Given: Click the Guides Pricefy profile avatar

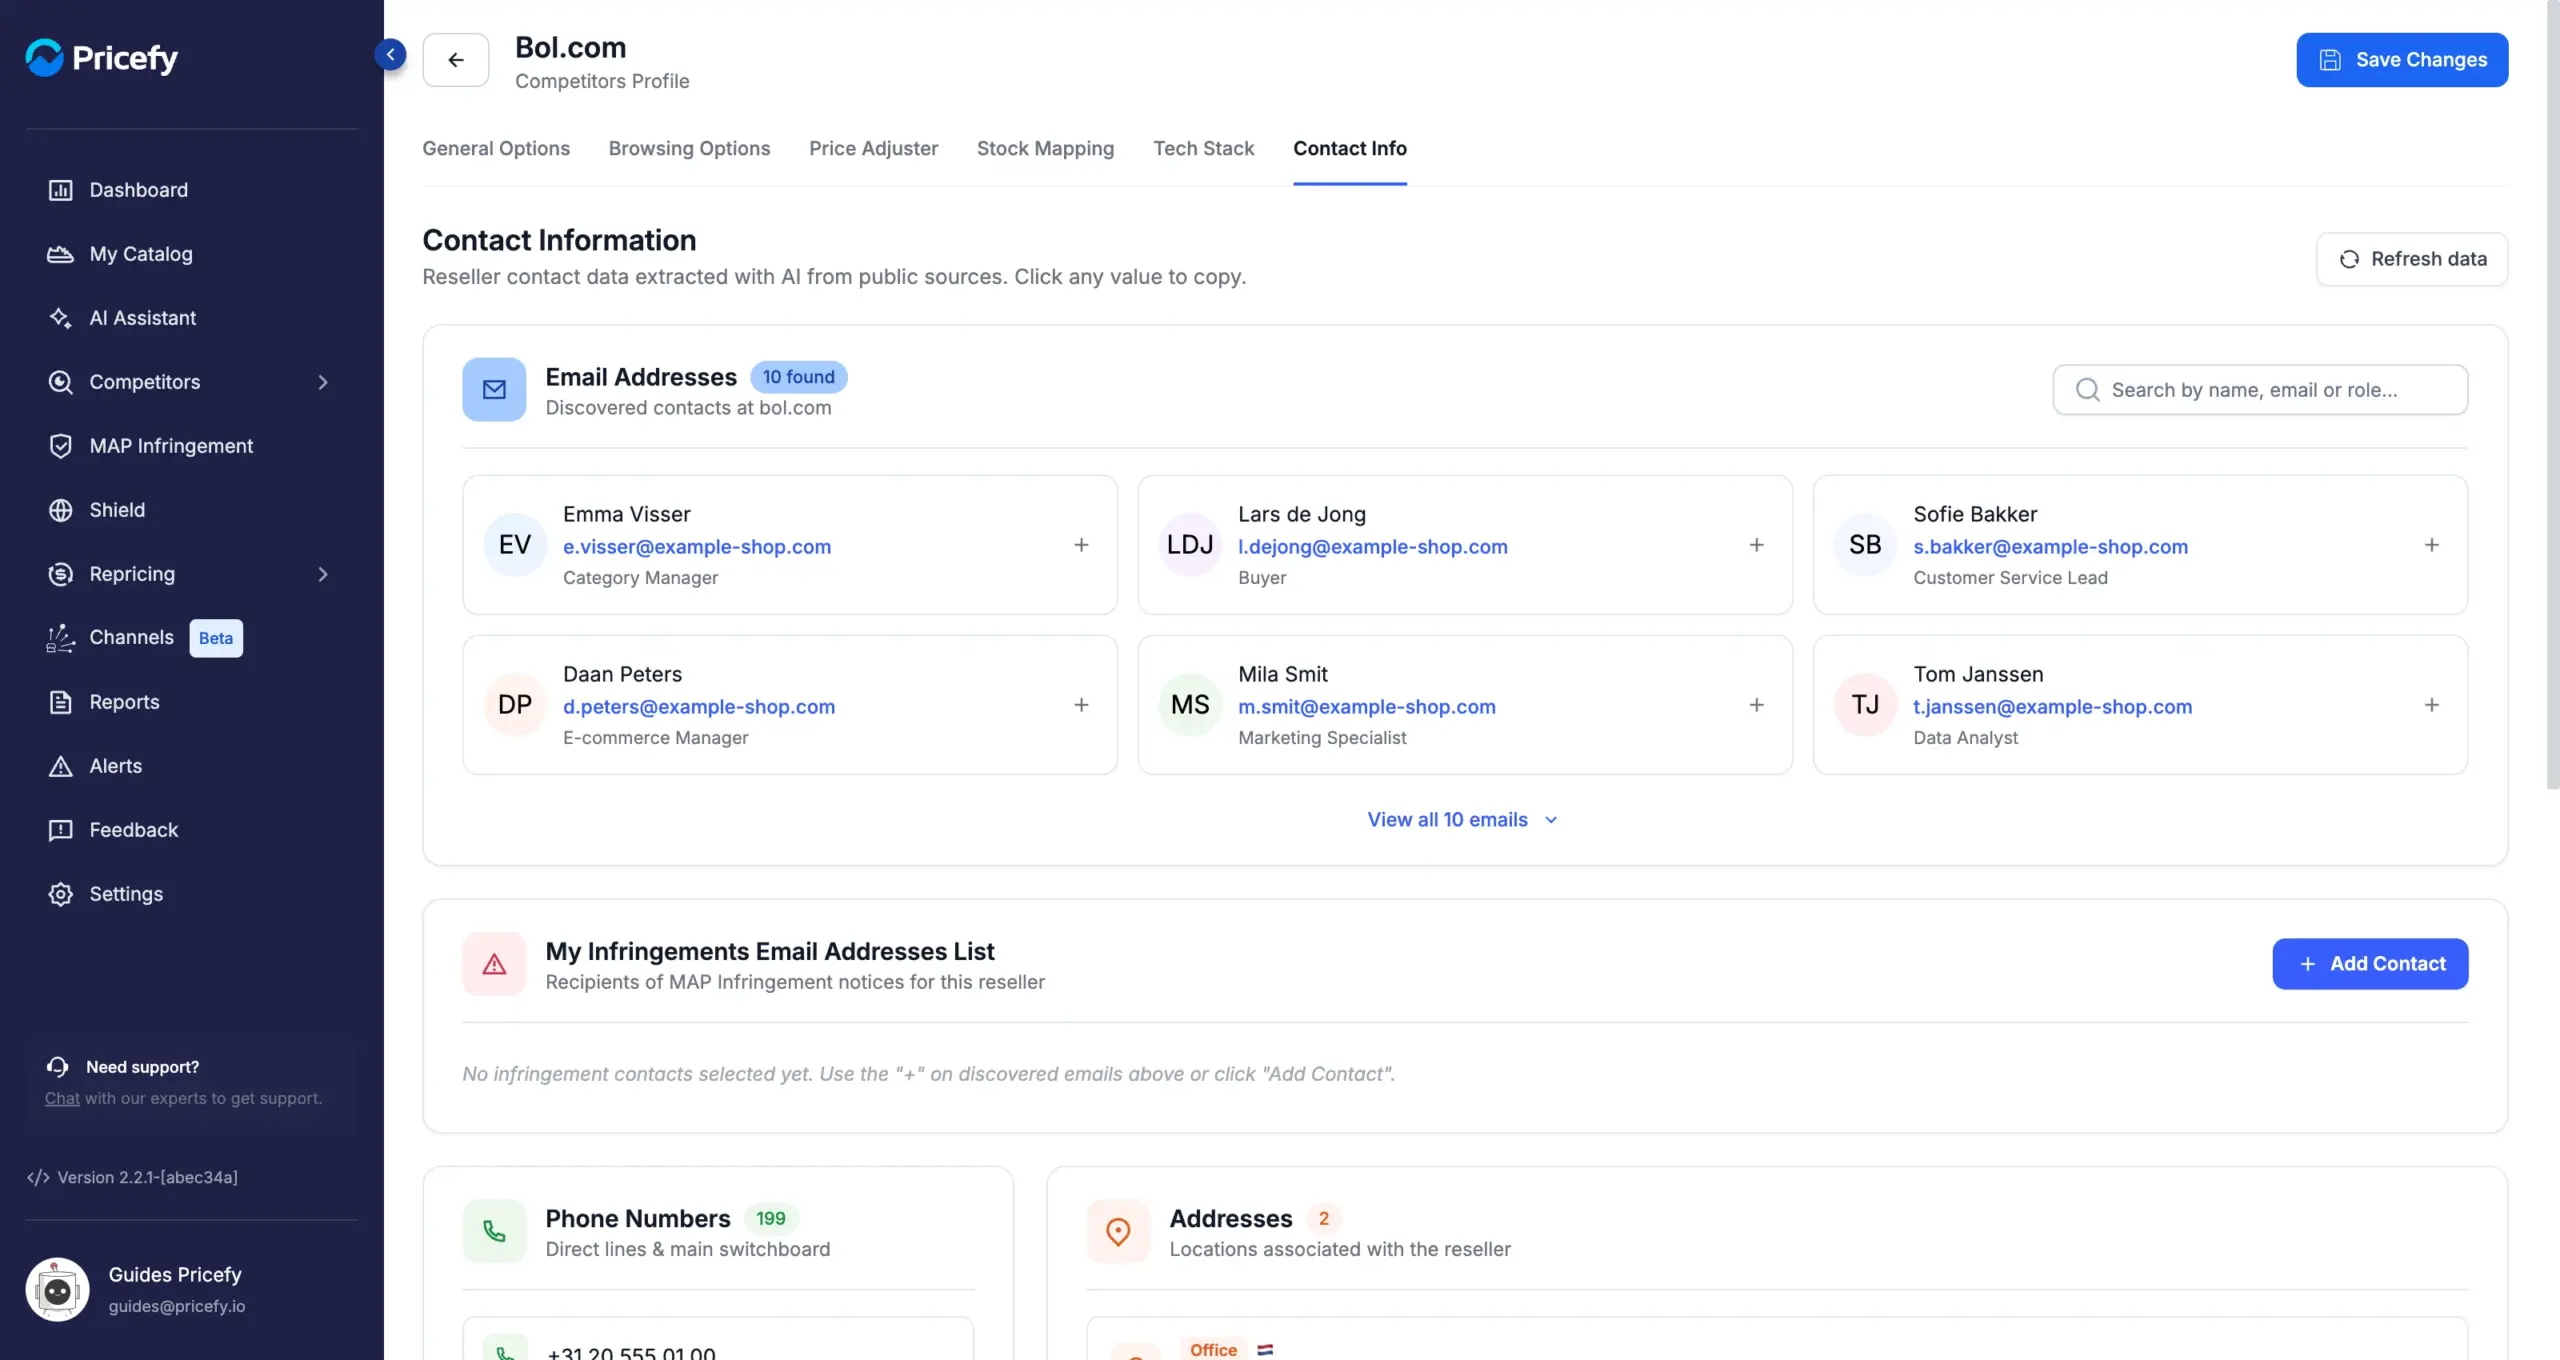Looking at the screenshot, I should point(57,1290).
